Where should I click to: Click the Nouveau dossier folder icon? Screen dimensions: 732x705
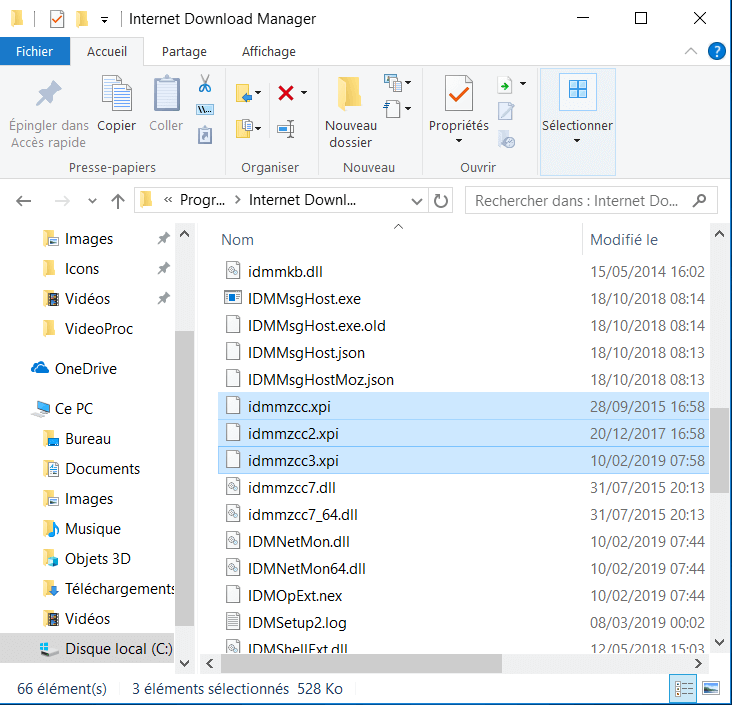(x=350, y=93)
